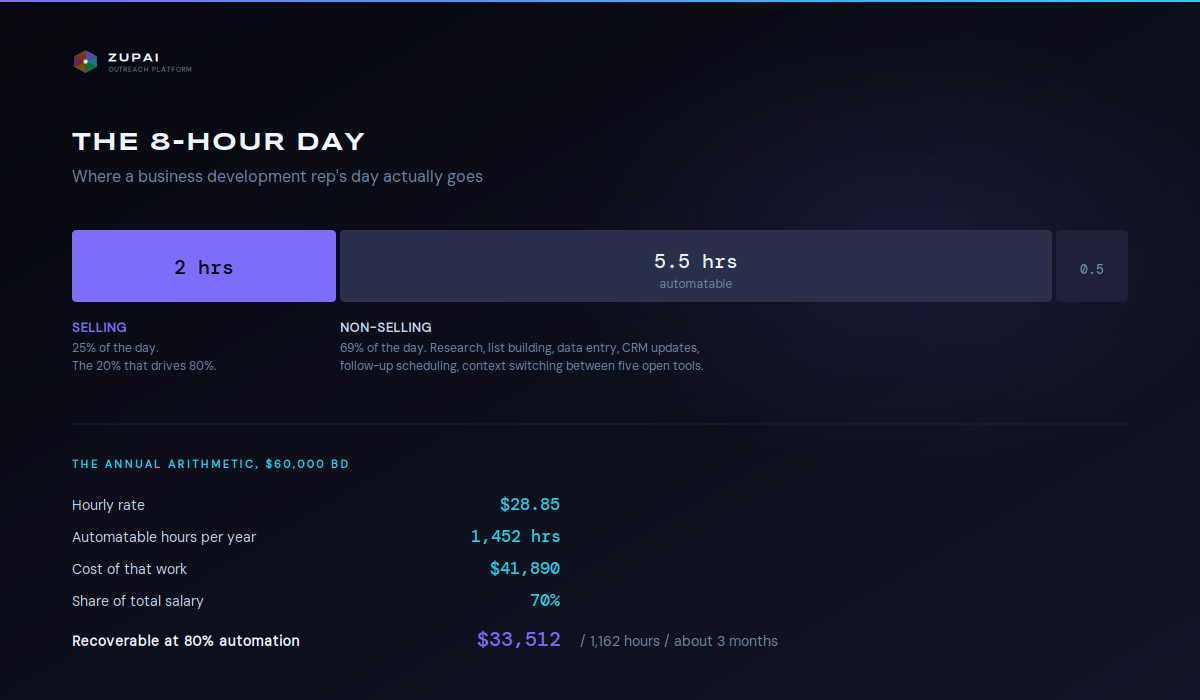Click the 1,162 hours about 3 months note
This screenshot has width=1200, height=700.
click(679, 641)
